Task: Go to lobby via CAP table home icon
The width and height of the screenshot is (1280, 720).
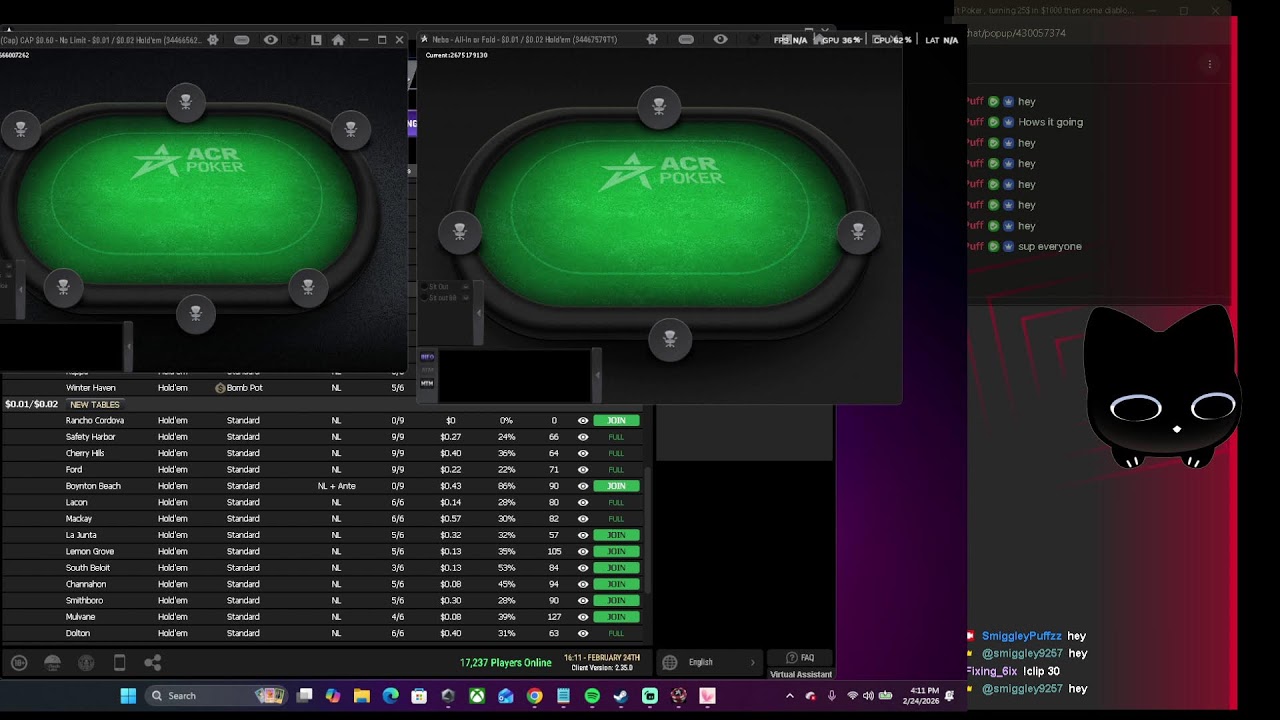Action: click(x=338, y=40)
